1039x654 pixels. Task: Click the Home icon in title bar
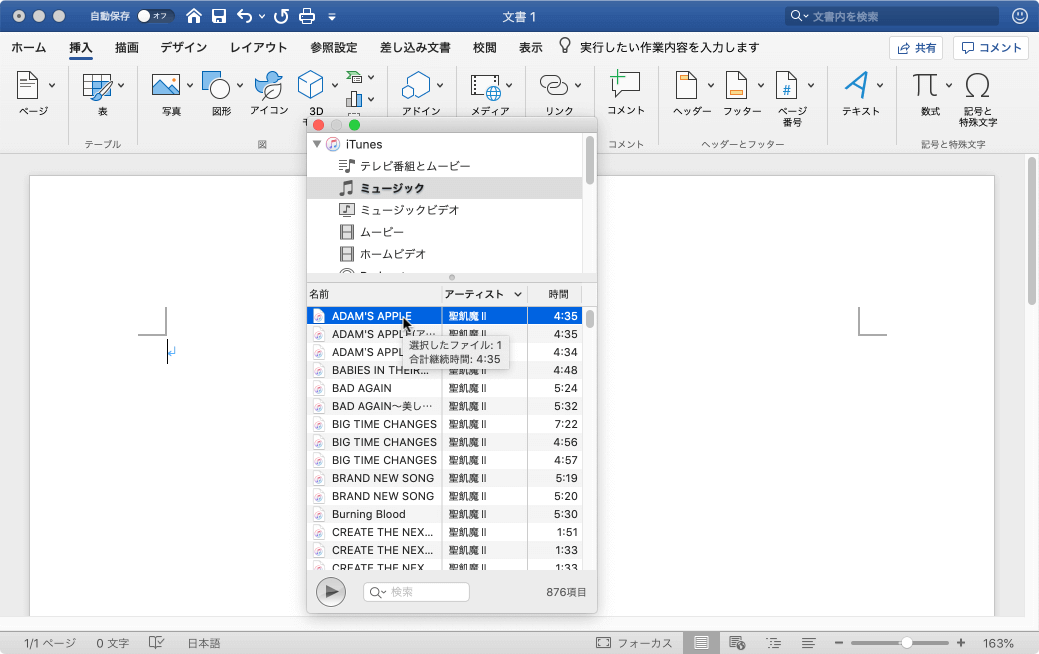point(193,16)
